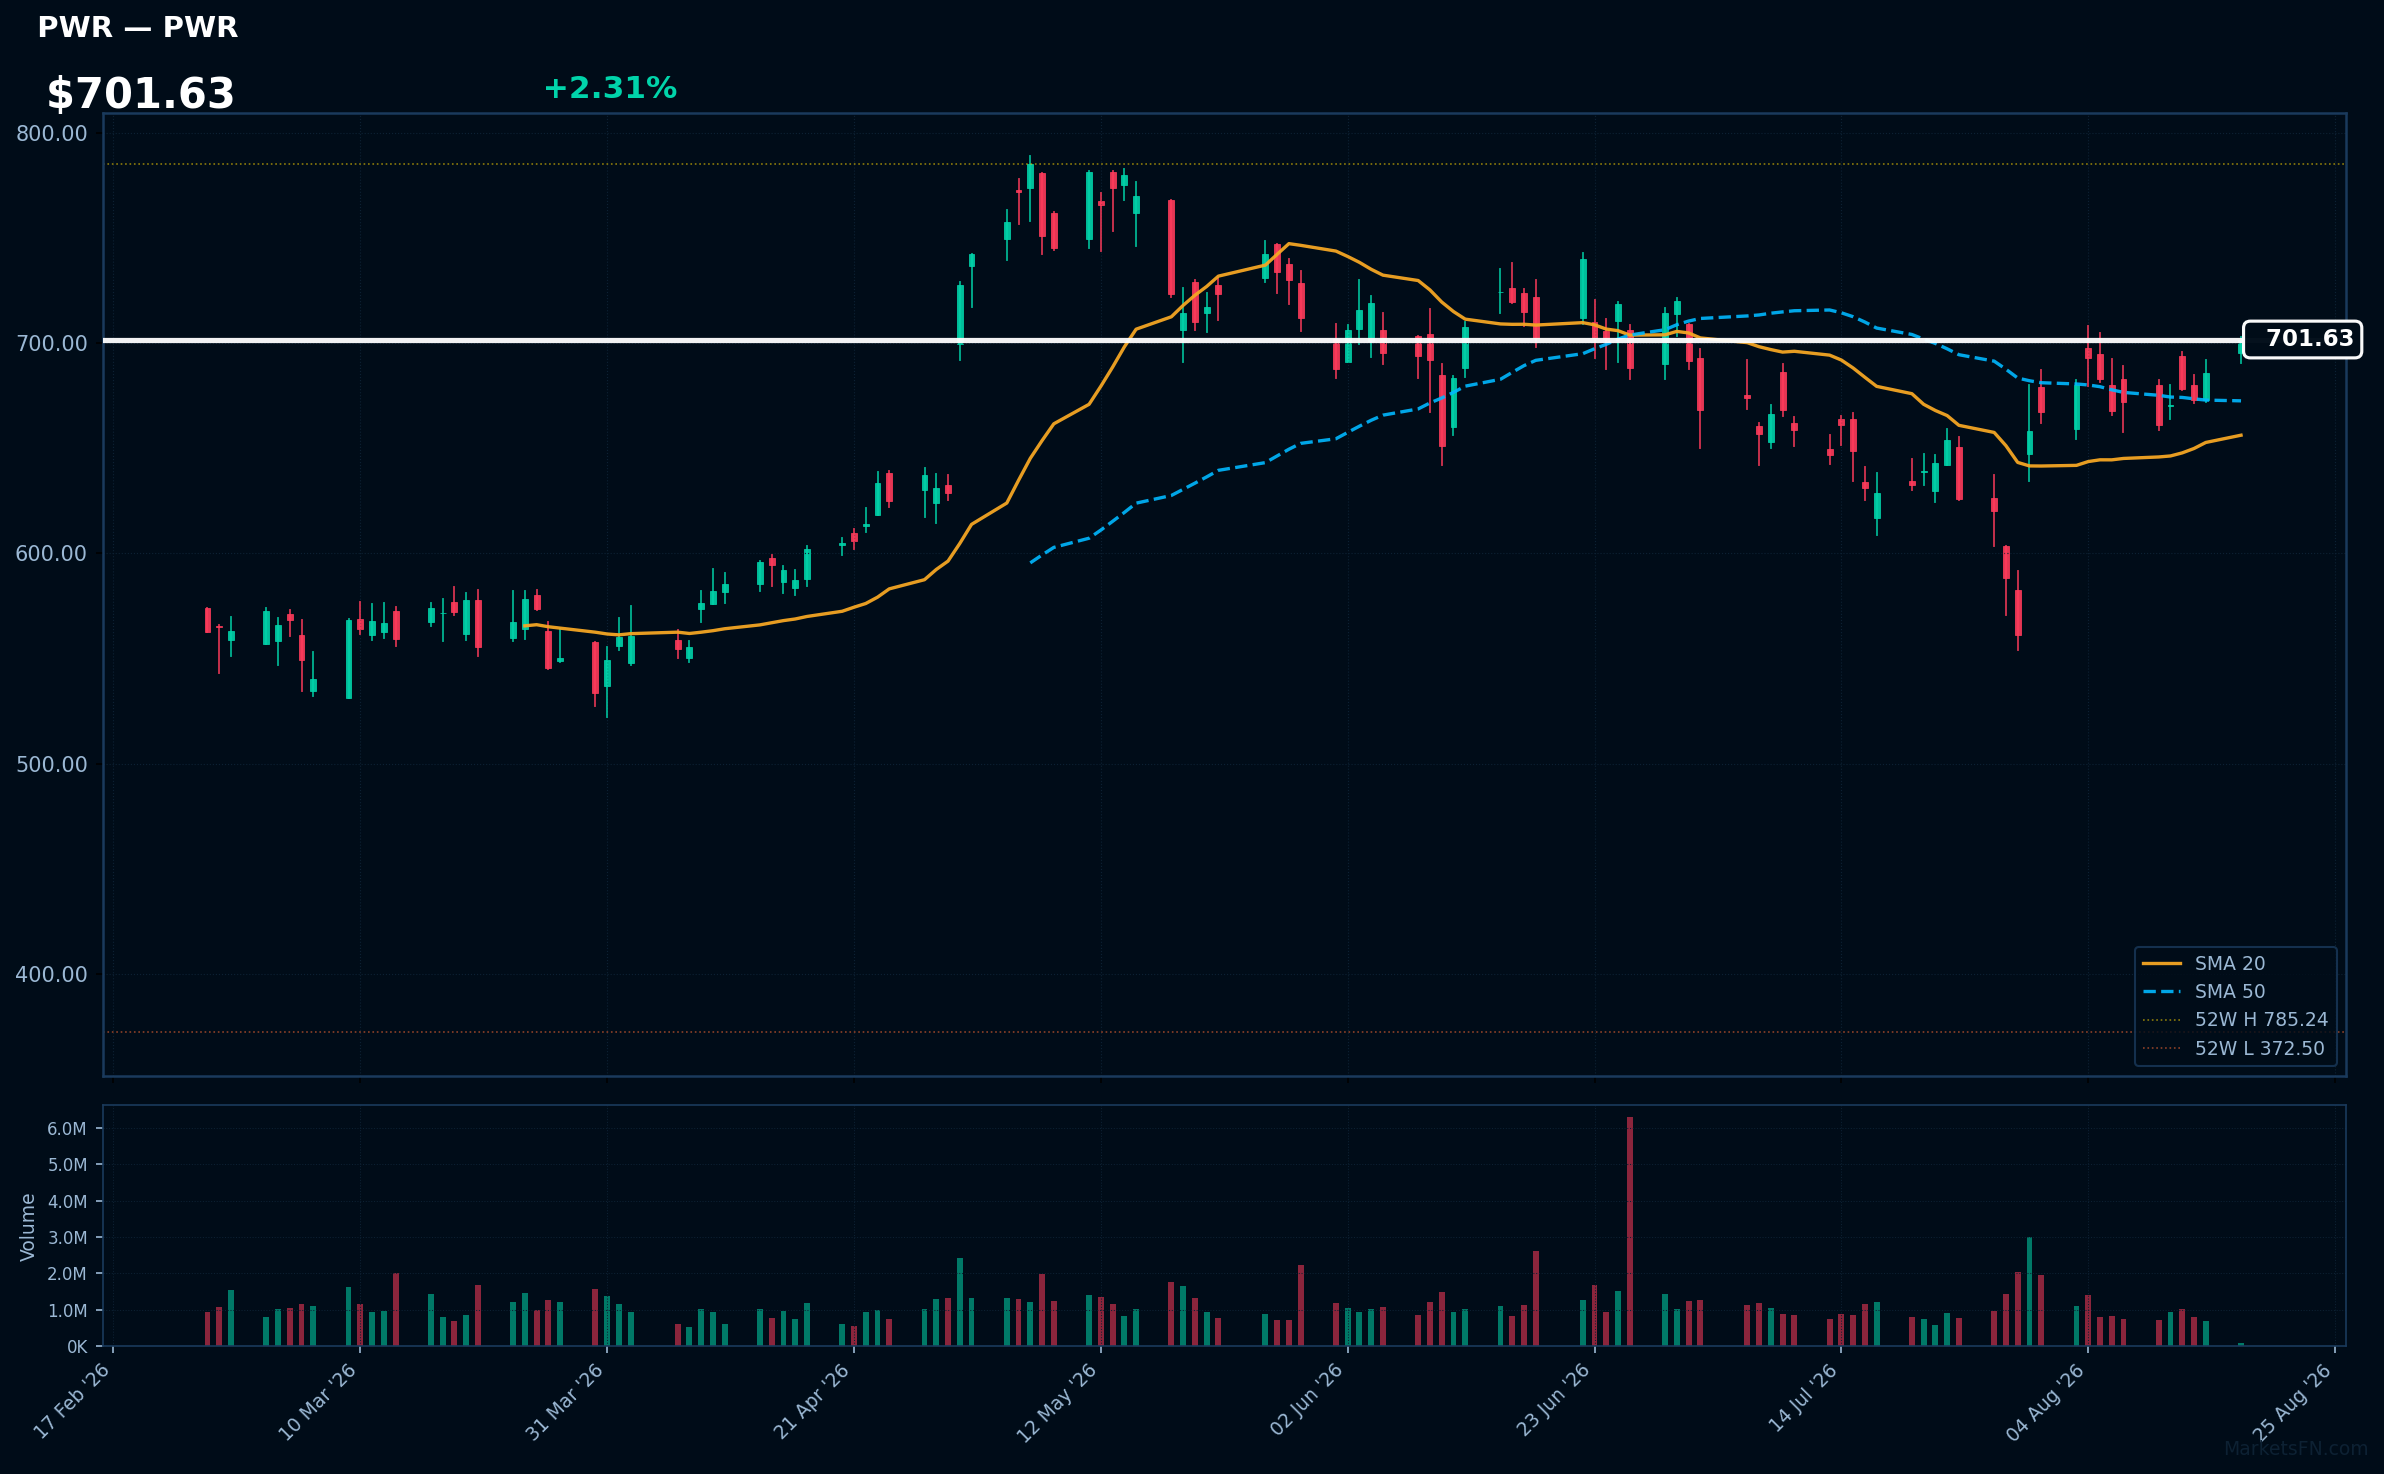Click the "PWR — PWR" chart title
This screenshot has height=1474, width=2384.
pyautogui.click(x=138, y=28)
